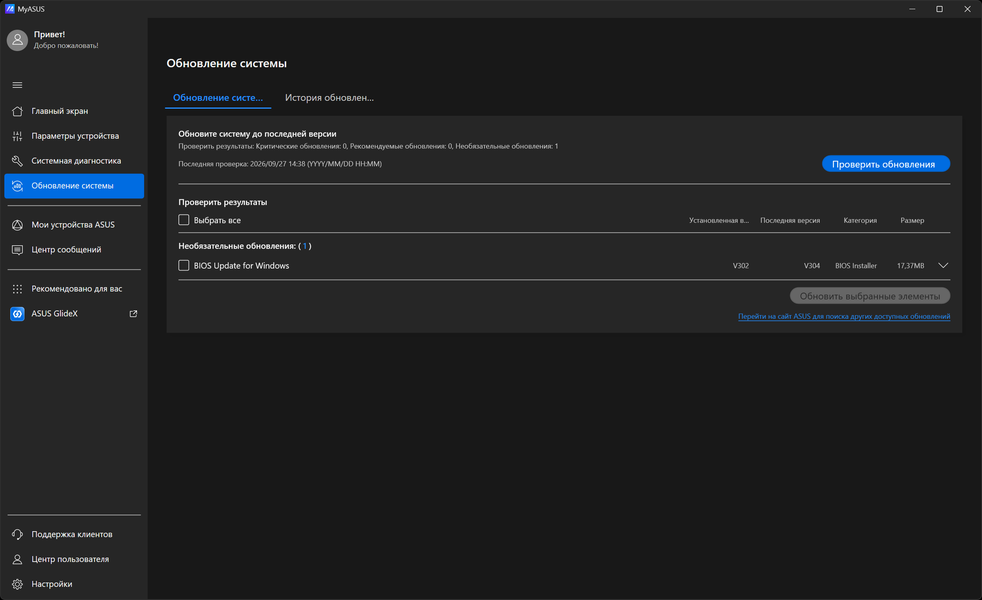This screenshot has width=982, height=600.
Task: Click the Последняя версия column header
Action: (x=790, y=220)
